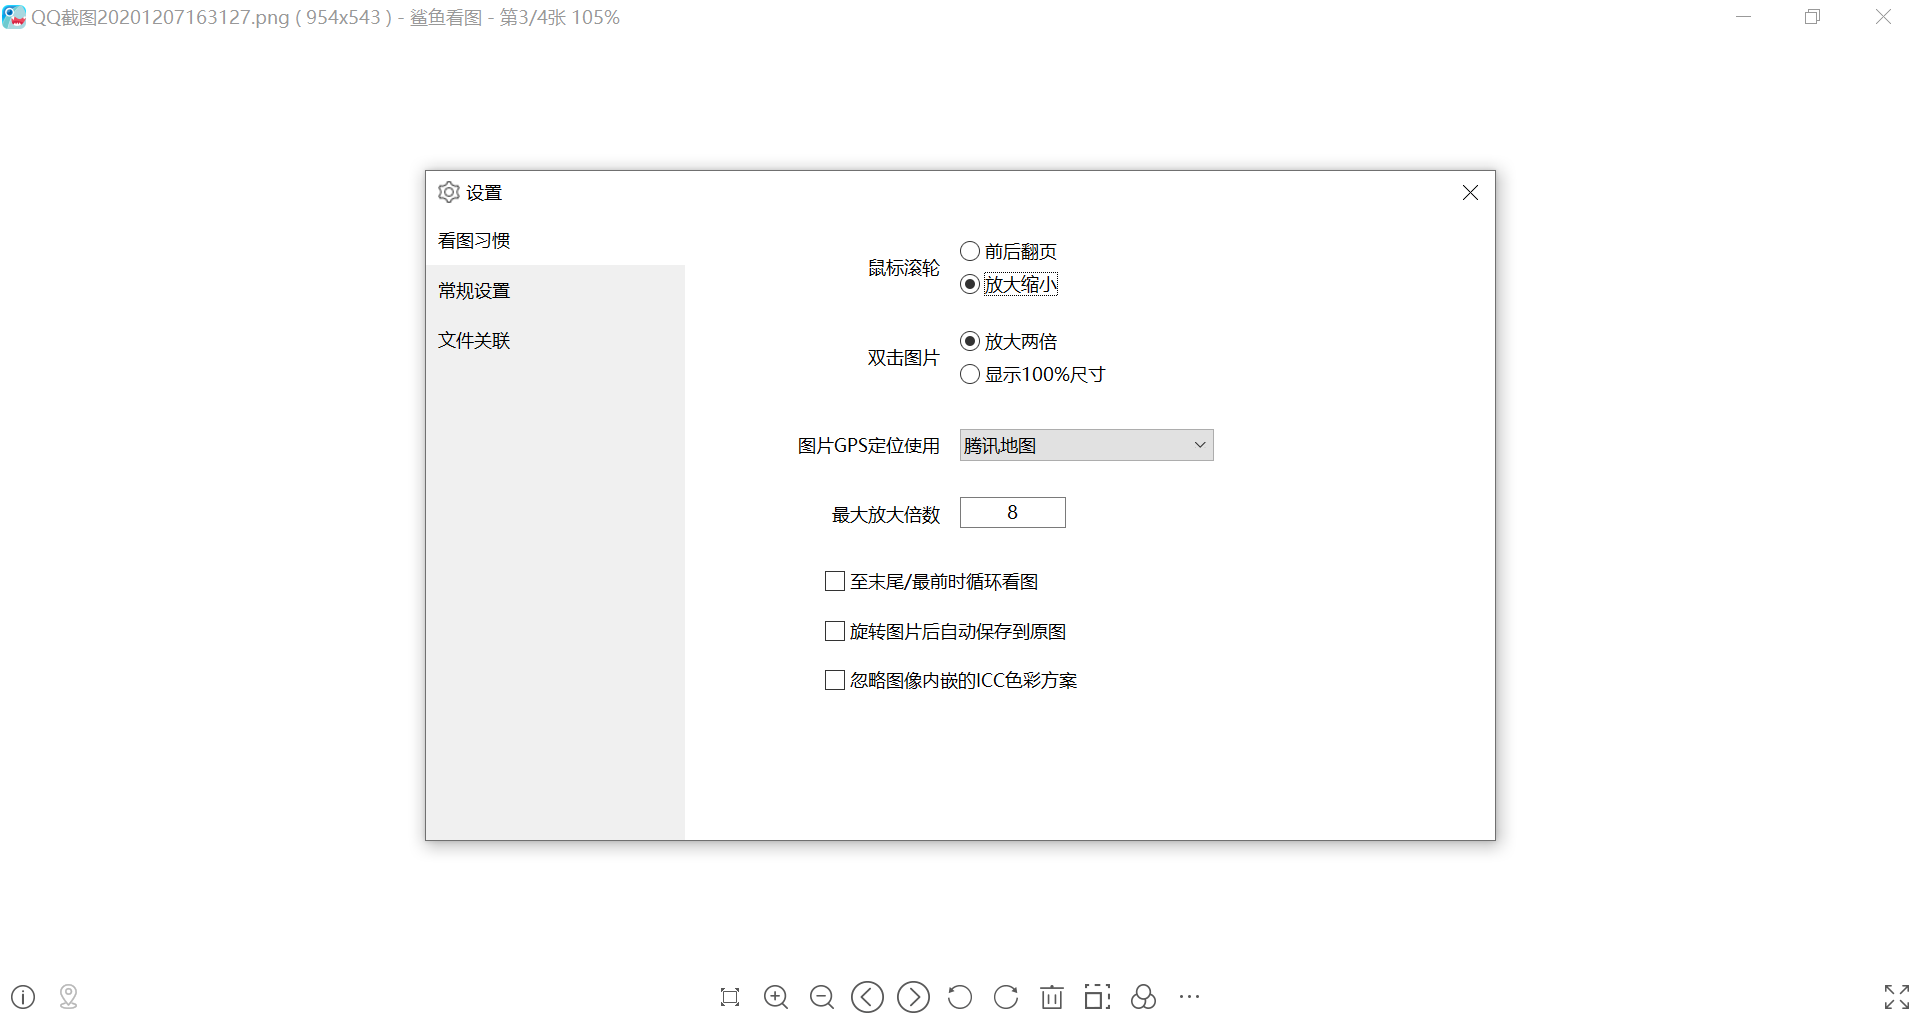Viewport: 1920px width, 1019px height.
Task: Open the three-dot more options menu
Action: (x=1189, y=997)
